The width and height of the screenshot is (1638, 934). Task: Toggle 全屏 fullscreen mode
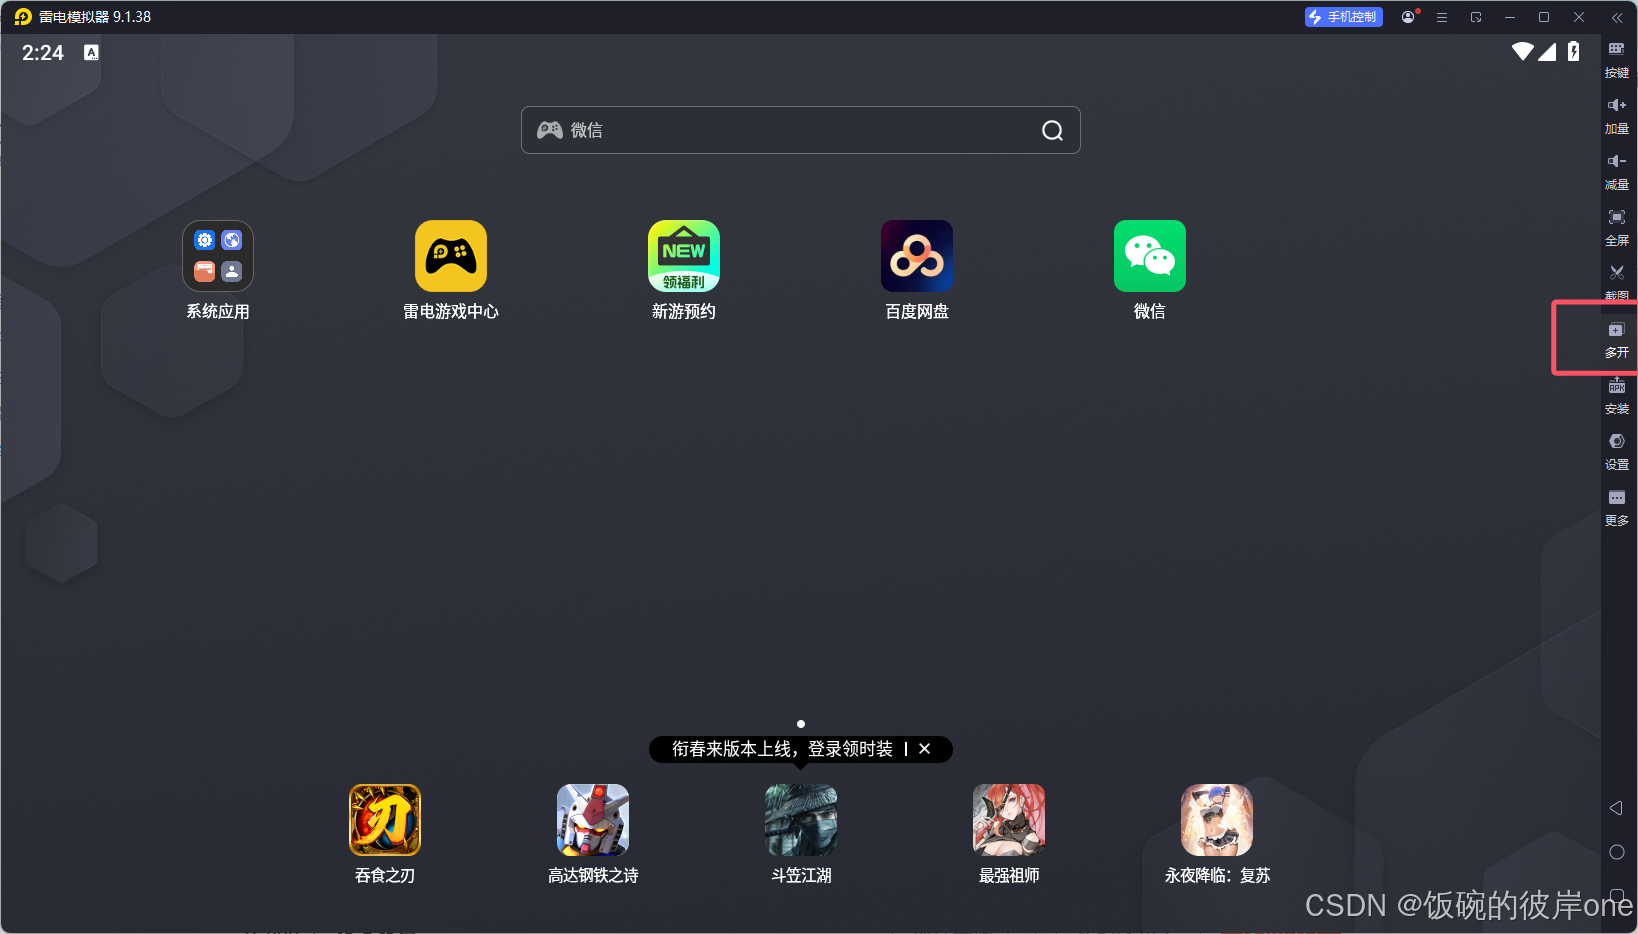1617,227
